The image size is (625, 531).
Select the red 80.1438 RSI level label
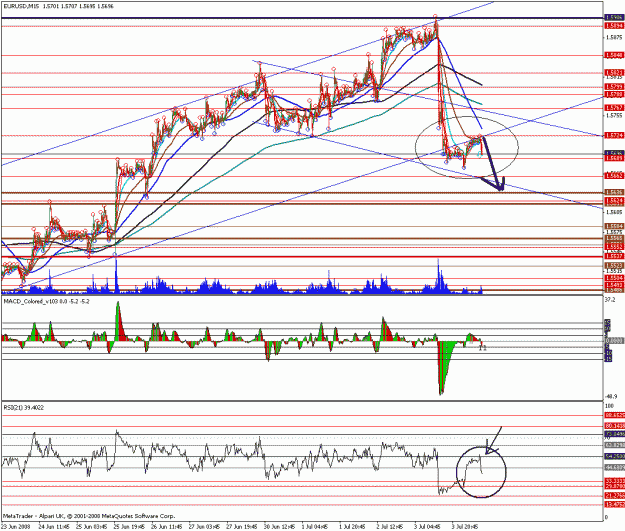tap(614, 426)
